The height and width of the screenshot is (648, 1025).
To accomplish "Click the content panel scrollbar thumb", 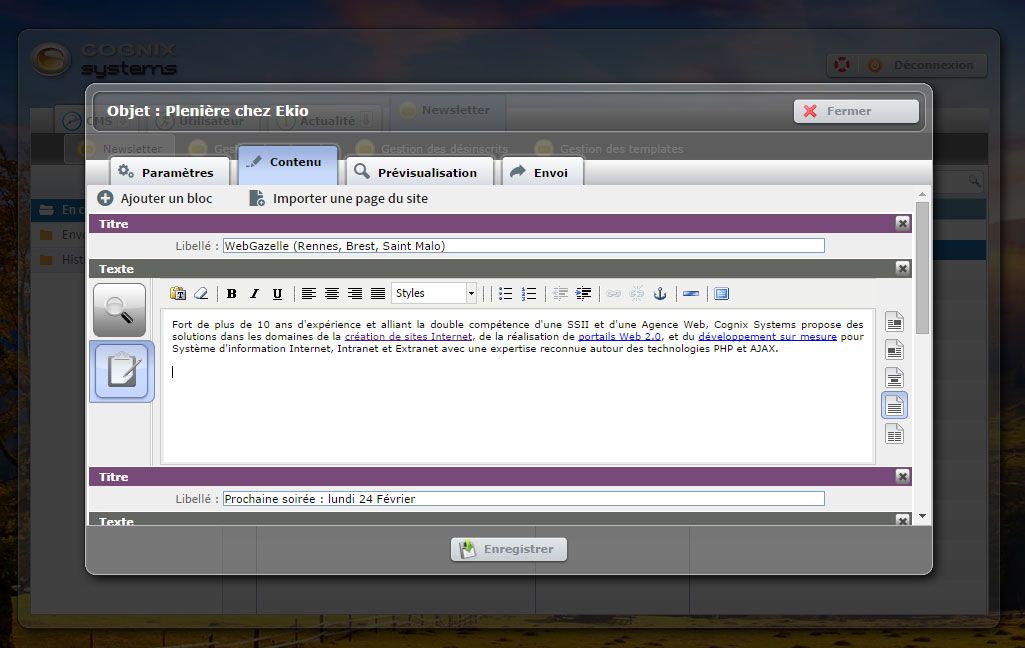I will pyautogui.click(x=922, y=268).
